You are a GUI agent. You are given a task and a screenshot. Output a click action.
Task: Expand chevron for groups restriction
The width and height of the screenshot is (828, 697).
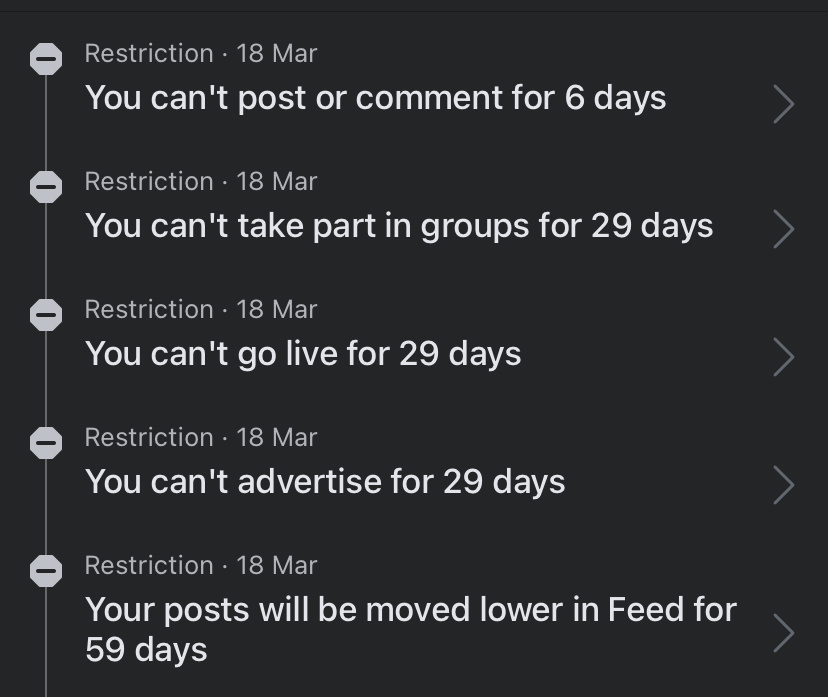(x=784, y=229)
